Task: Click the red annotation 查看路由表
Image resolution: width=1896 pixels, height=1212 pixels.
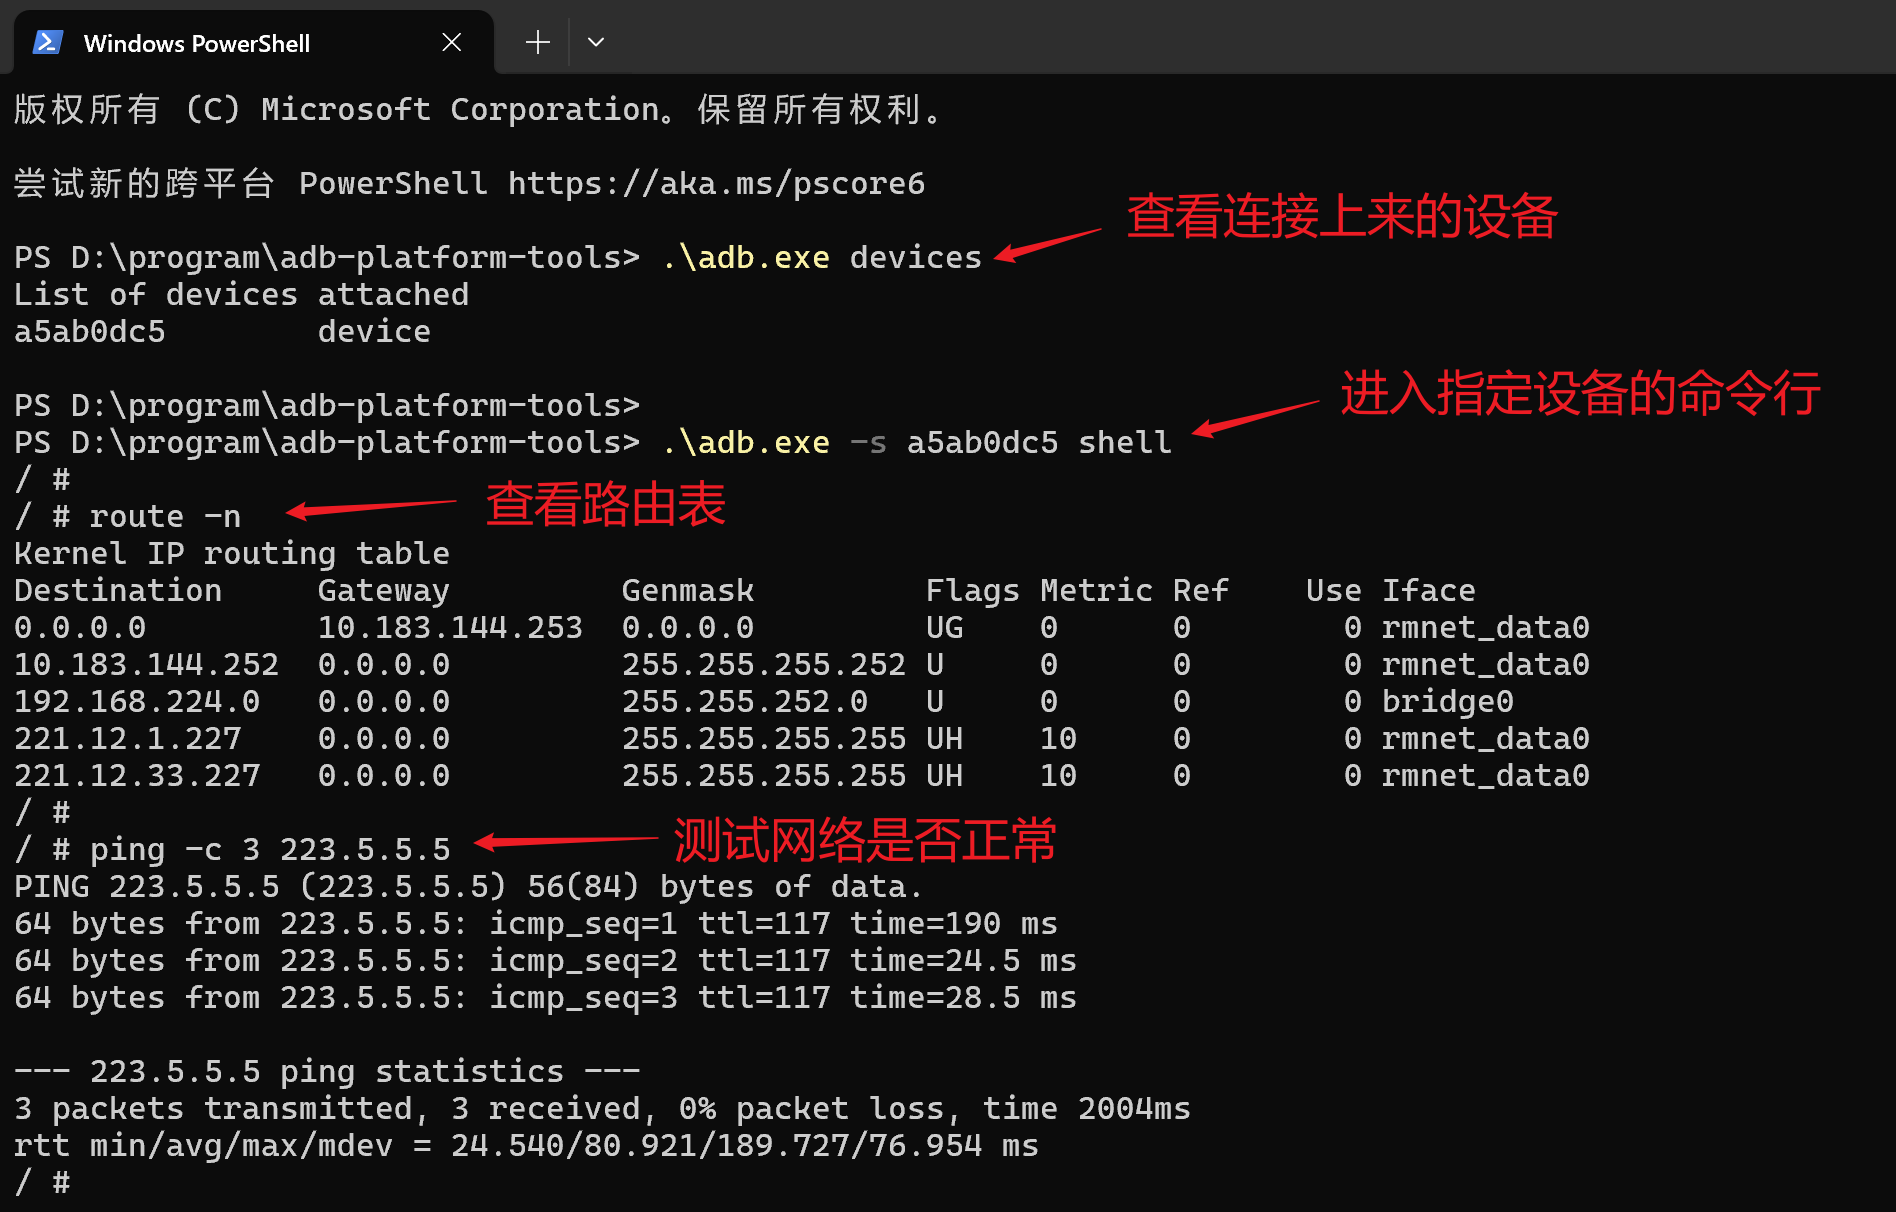Action: 605,503
